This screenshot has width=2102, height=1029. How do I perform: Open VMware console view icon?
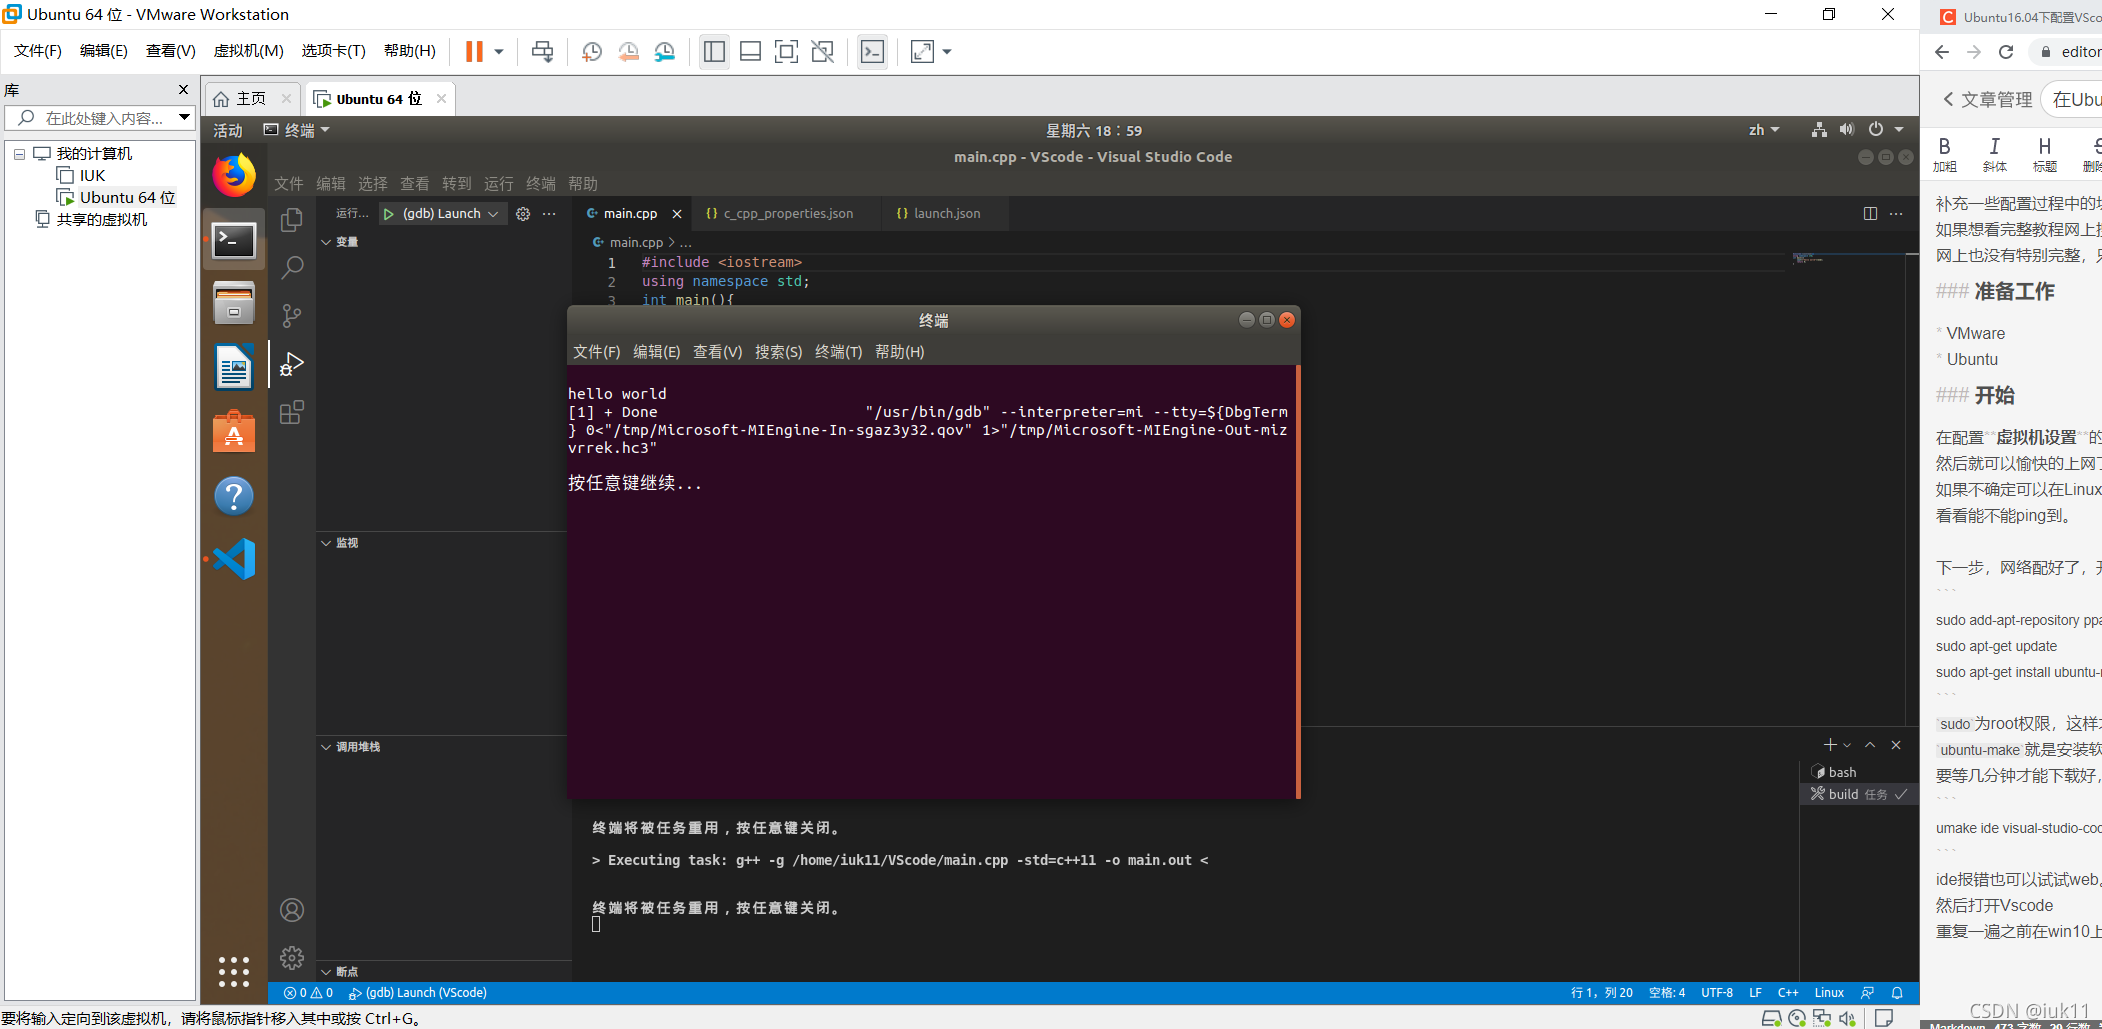873,52
